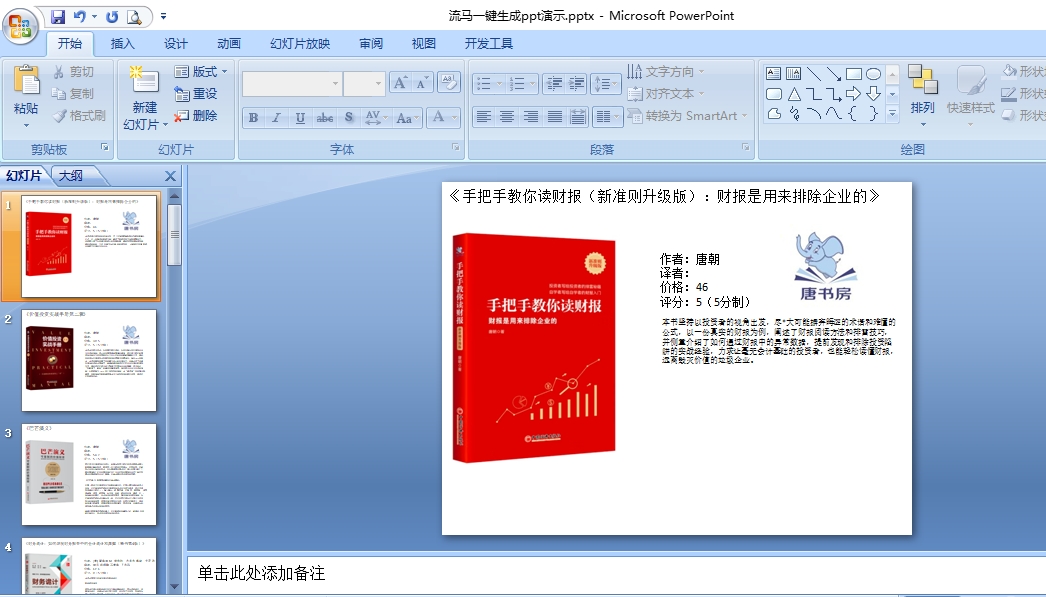The height and width of the screenshot is (597, 1046).
Task: Toggle italic formatting
Action: point(276,117)
